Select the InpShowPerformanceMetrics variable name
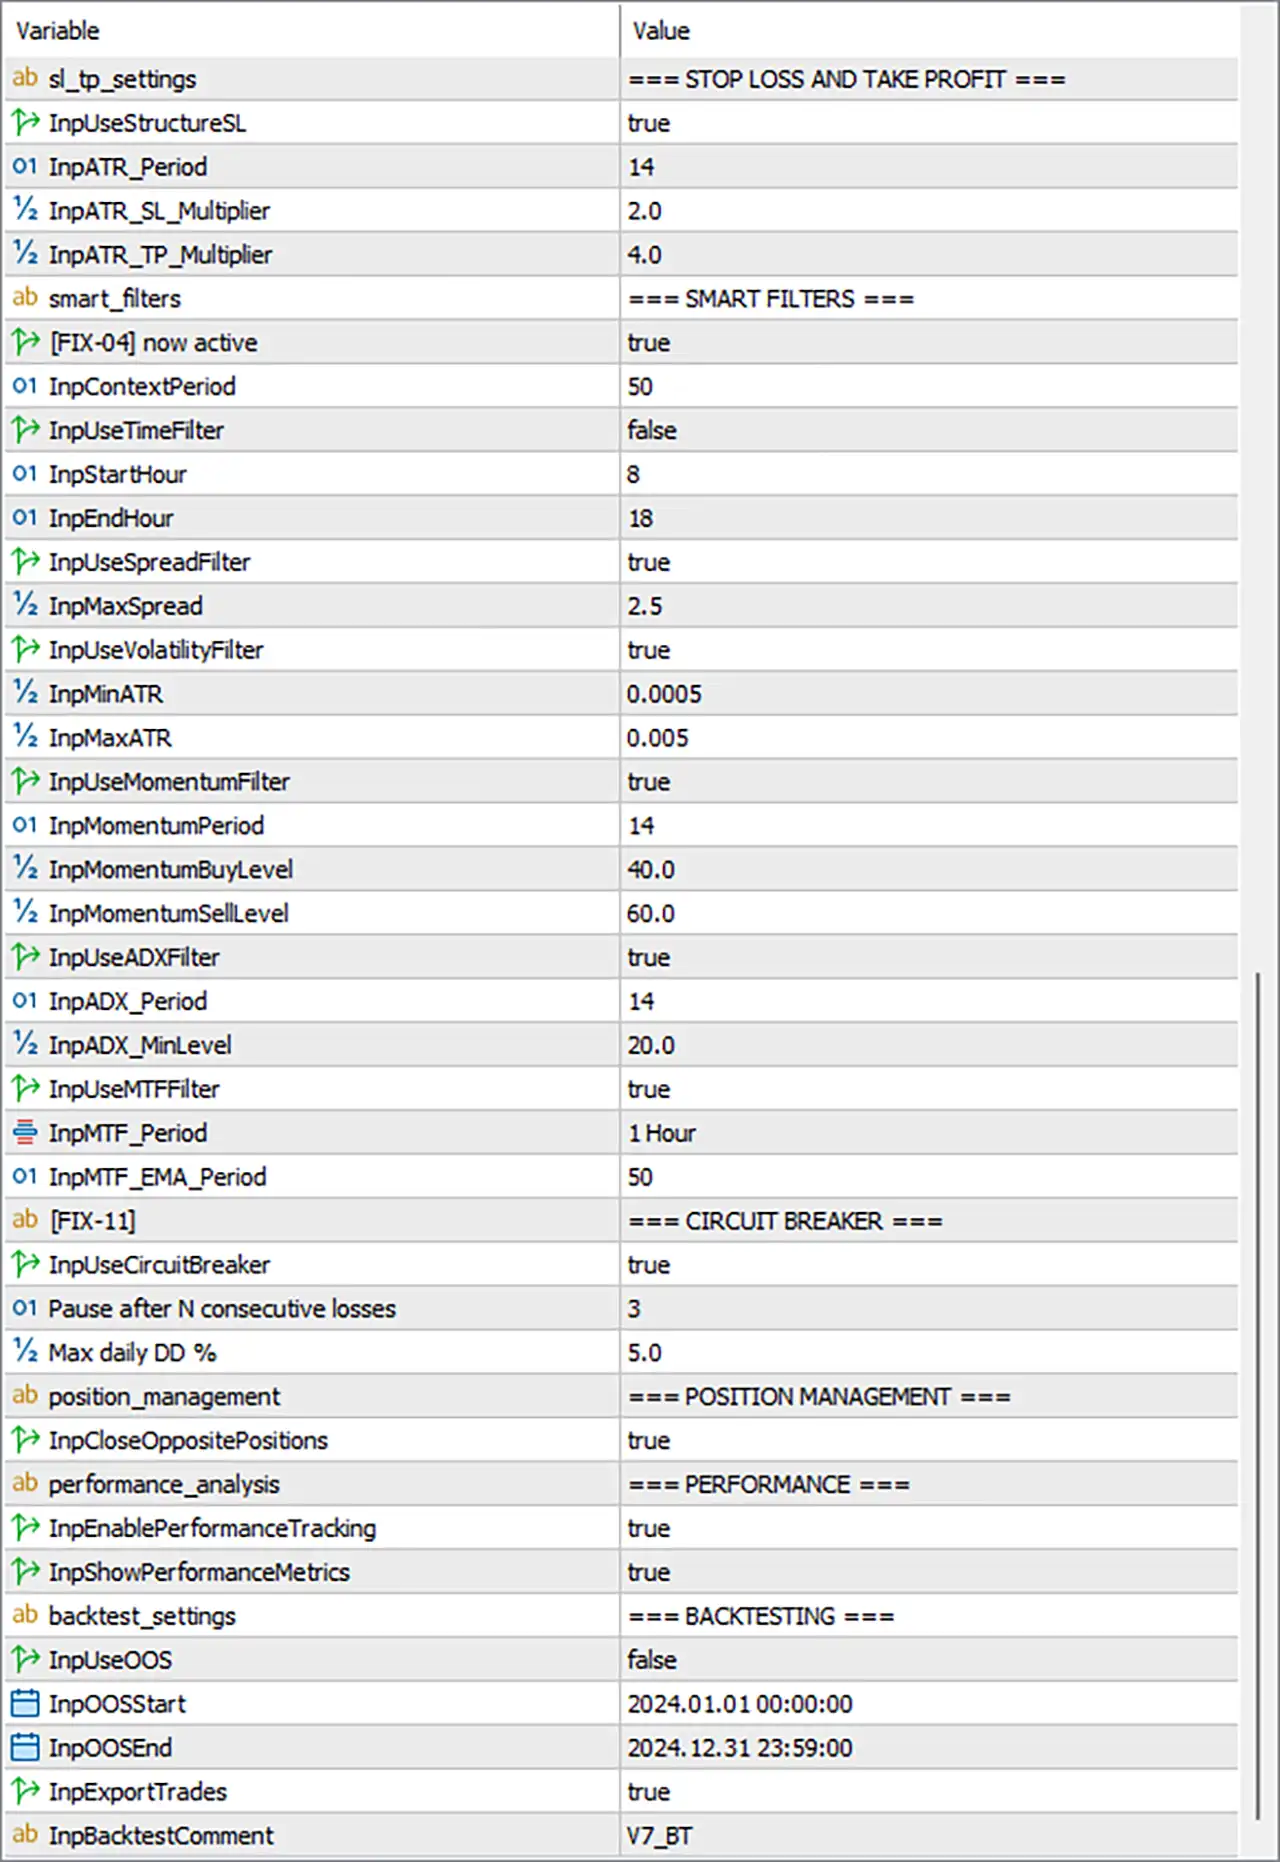Viewport: 1280px width, 1862px height. tap(199, 1572)
